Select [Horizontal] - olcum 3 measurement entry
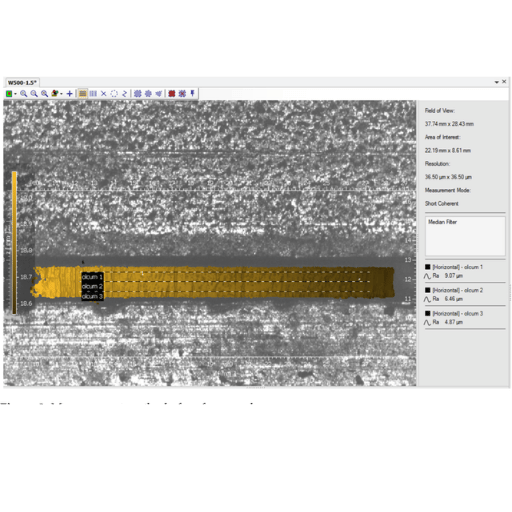Image resolution: width=512 pixels, height=512 pixels. 458,314
